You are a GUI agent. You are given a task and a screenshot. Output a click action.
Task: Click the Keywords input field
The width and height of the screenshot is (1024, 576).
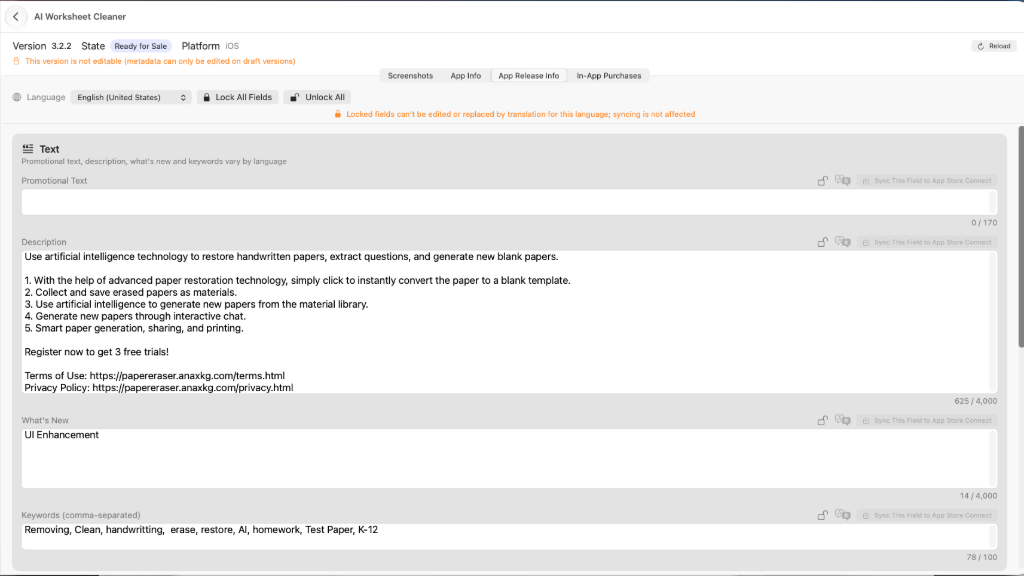pos(509,536)
